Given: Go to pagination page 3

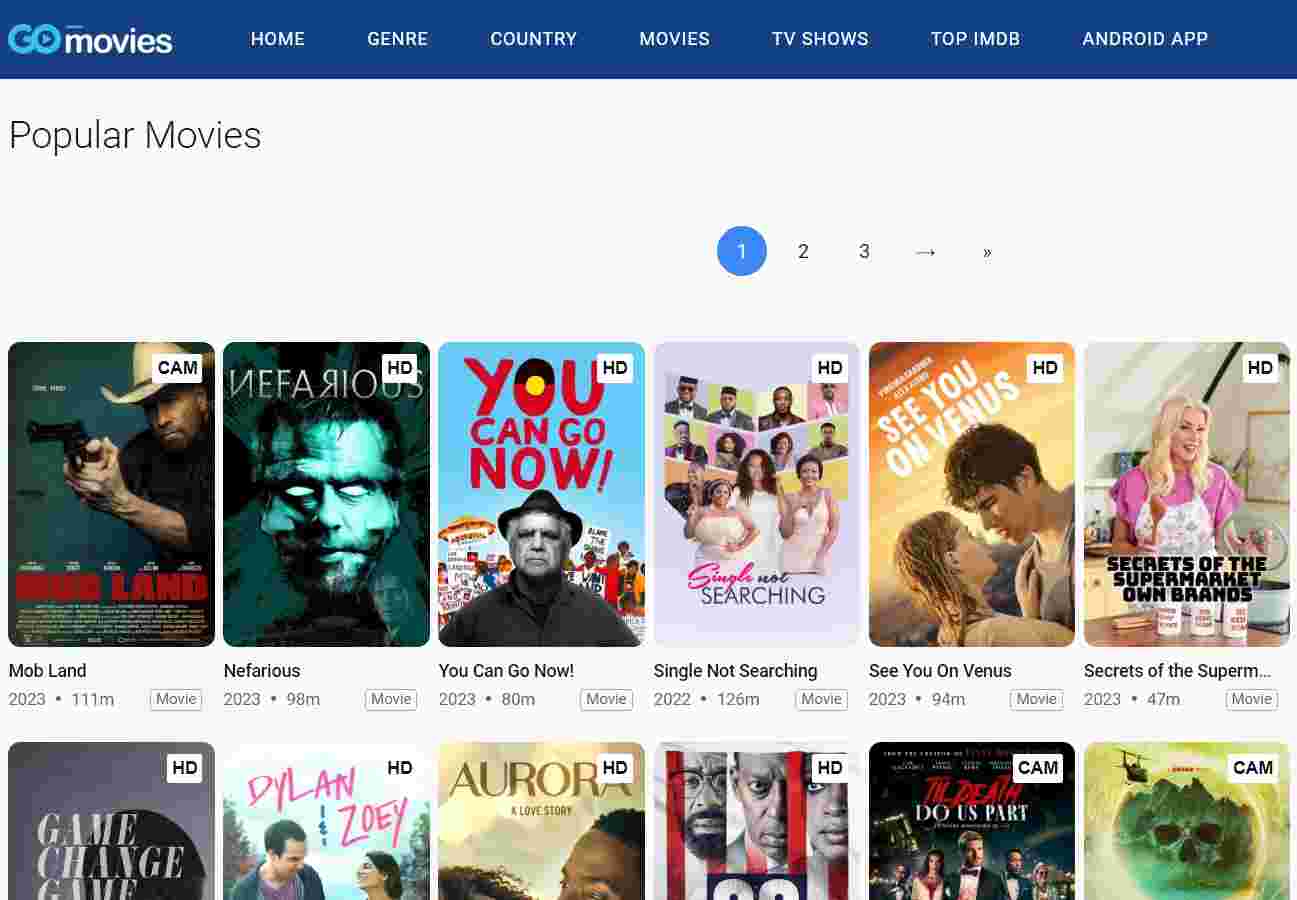Looking at the screenshot, I should 864,251.
